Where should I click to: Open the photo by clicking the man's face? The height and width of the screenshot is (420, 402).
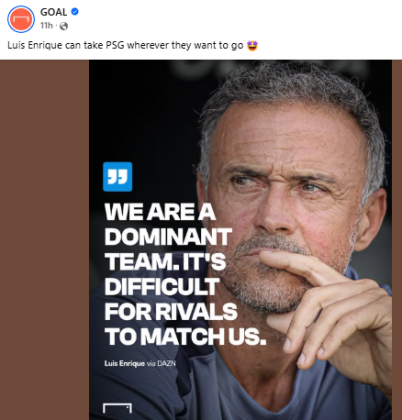[283, 200]
